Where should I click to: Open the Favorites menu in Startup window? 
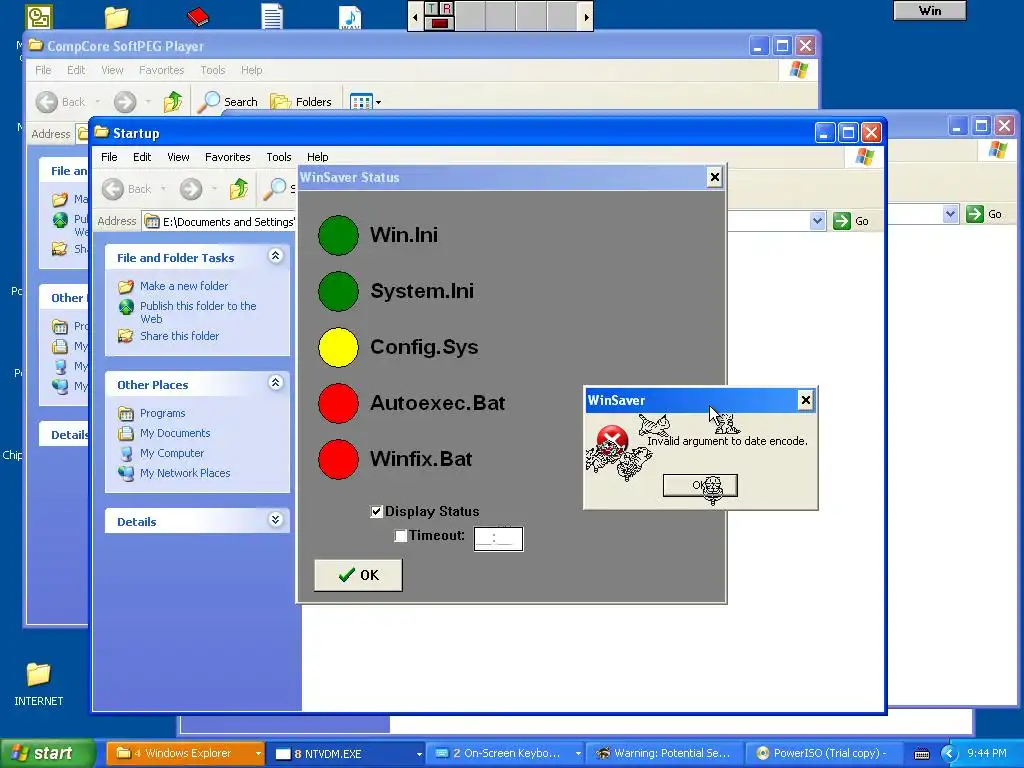pos(227,157)
